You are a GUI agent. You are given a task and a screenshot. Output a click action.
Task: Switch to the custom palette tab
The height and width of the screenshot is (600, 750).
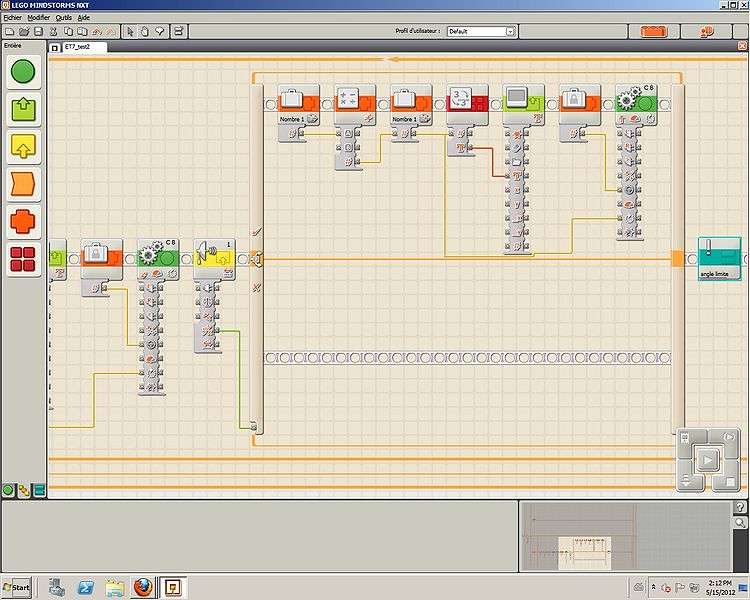(x=38, y=490)
